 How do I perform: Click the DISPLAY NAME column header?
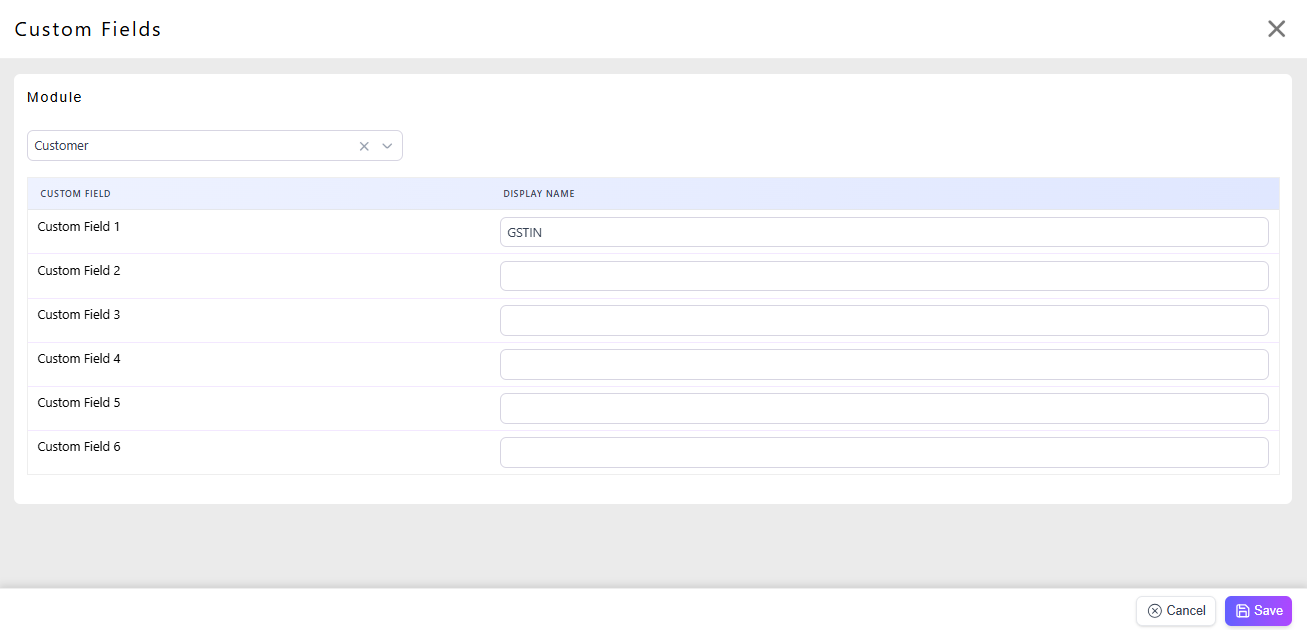tap(539, 194)
